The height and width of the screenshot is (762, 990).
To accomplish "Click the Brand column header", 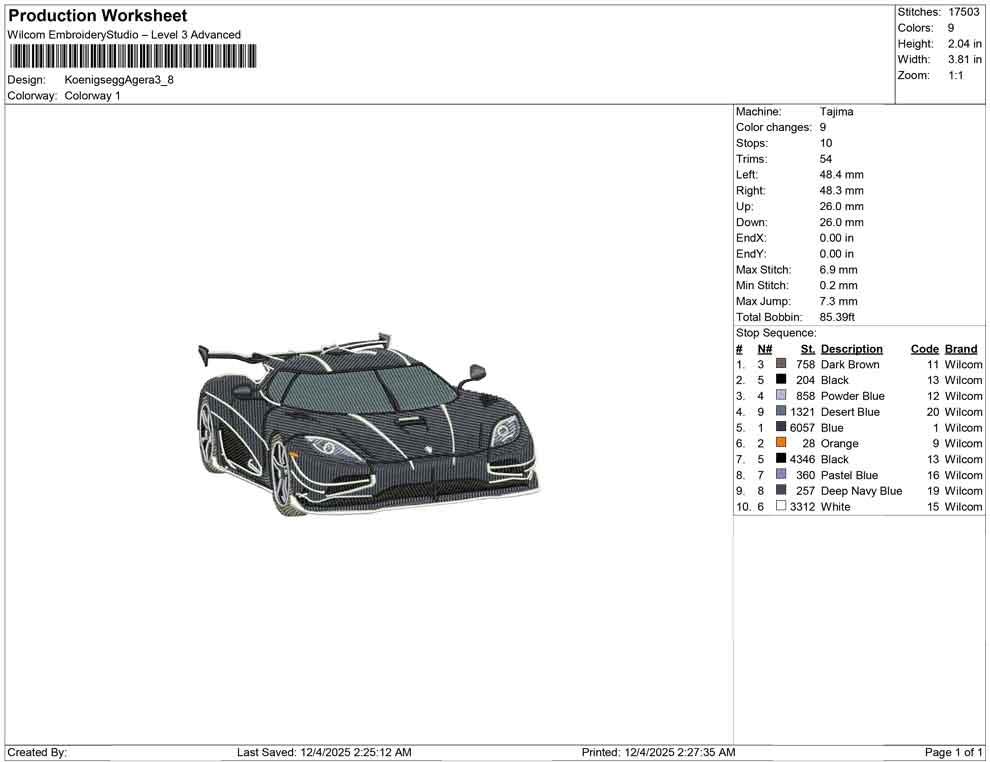I will click(961, 348).
